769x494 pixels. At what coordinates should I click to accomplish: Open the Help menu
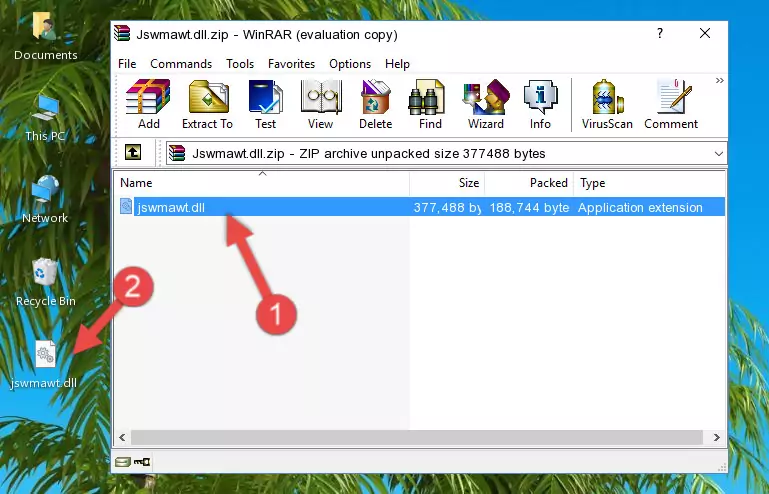(397, 64)
